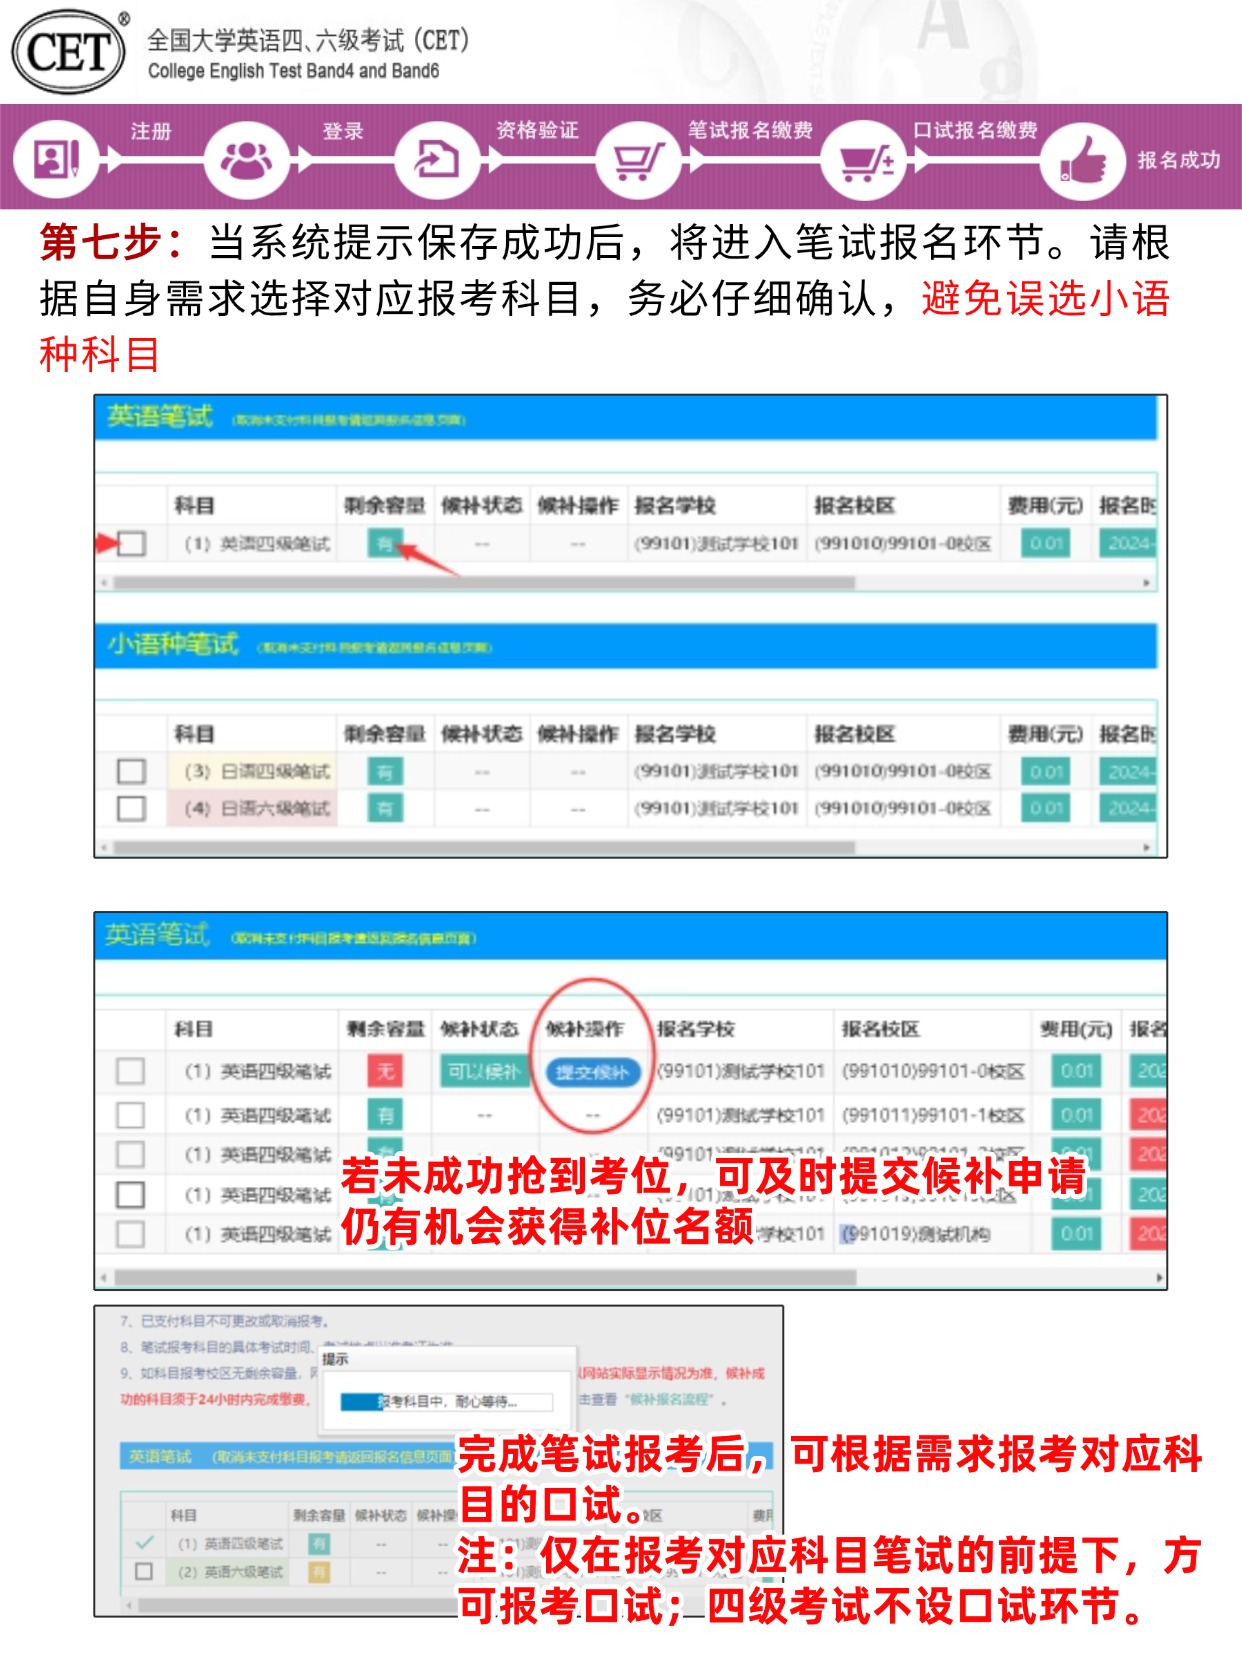Click 0.01 fee in 日语四级笔试 row
This screenshot has width=1242, height=1656.
pyautogui.click(x=1046, y=771)
